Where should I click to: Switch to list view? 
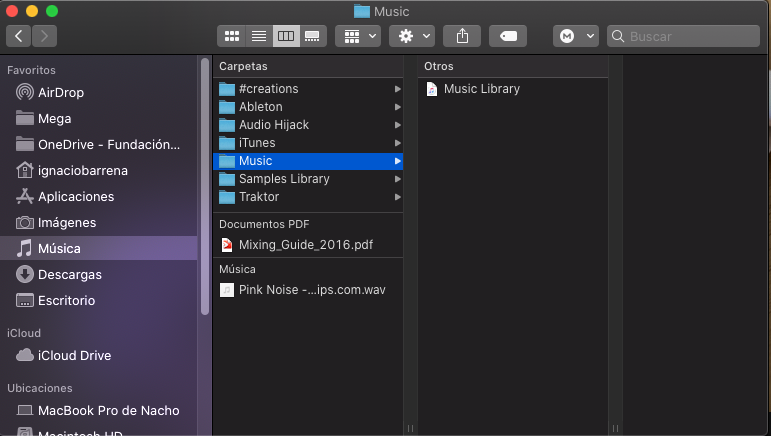click(x=259, y=36)
